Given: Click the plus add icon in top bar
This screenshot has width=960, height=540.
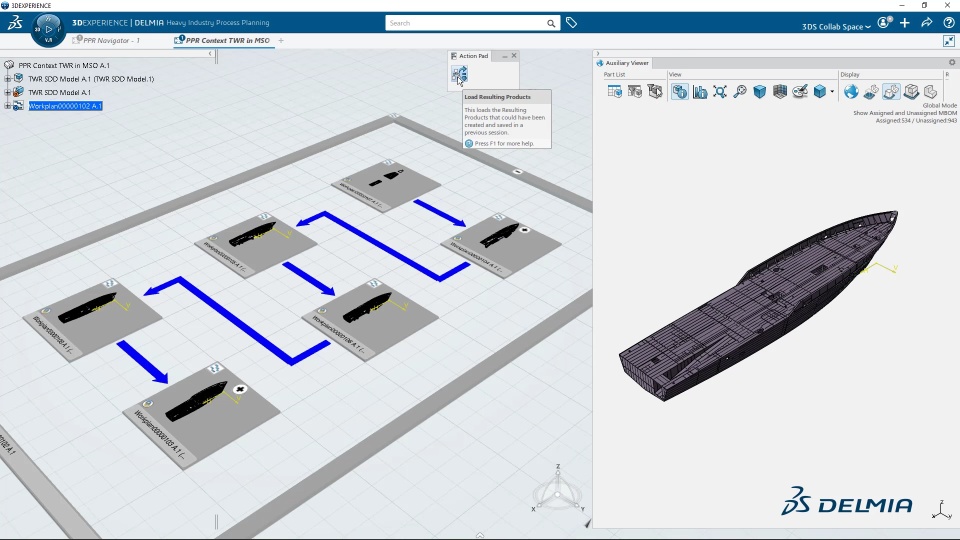Looking at the screenshot, I should pos(905,23).
